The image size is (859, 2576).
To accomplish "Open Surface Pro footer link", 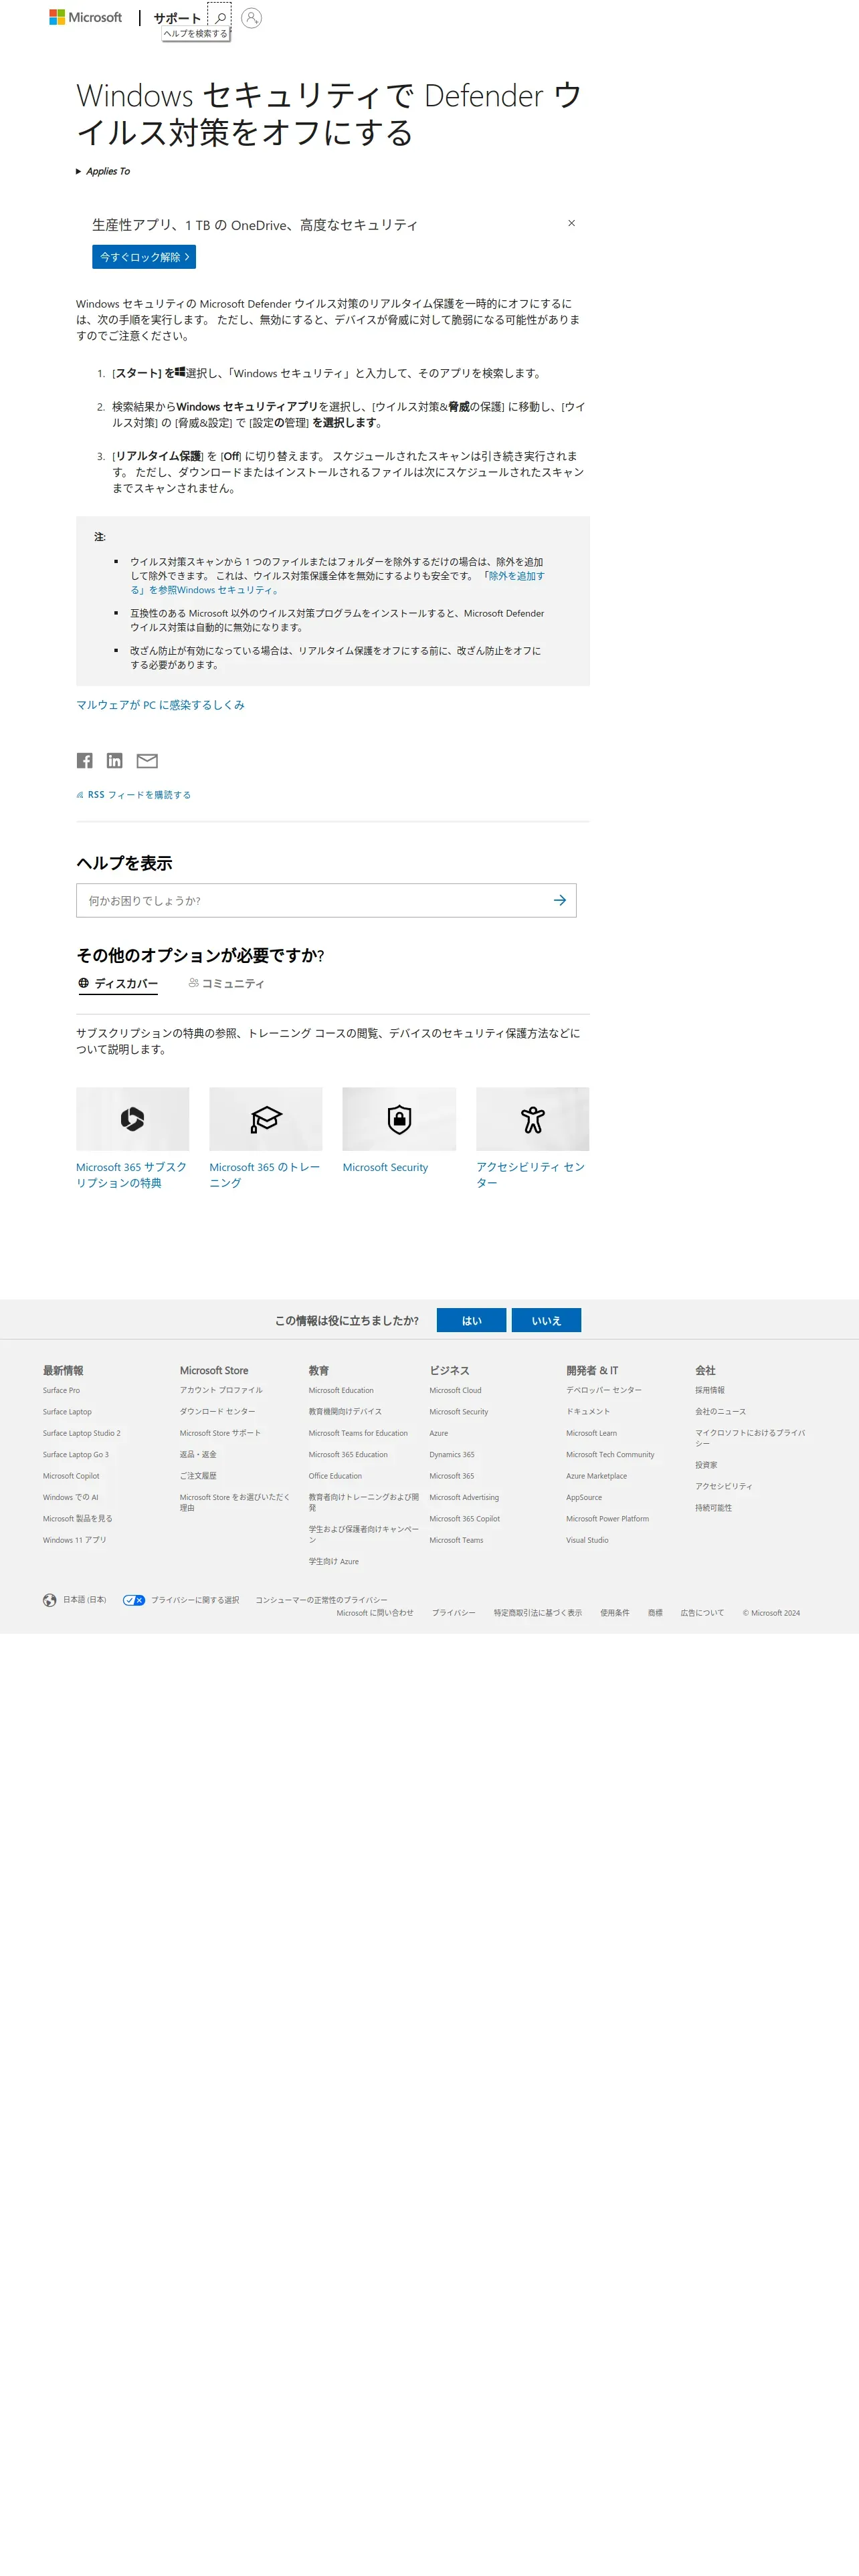I will (61, 1390).
